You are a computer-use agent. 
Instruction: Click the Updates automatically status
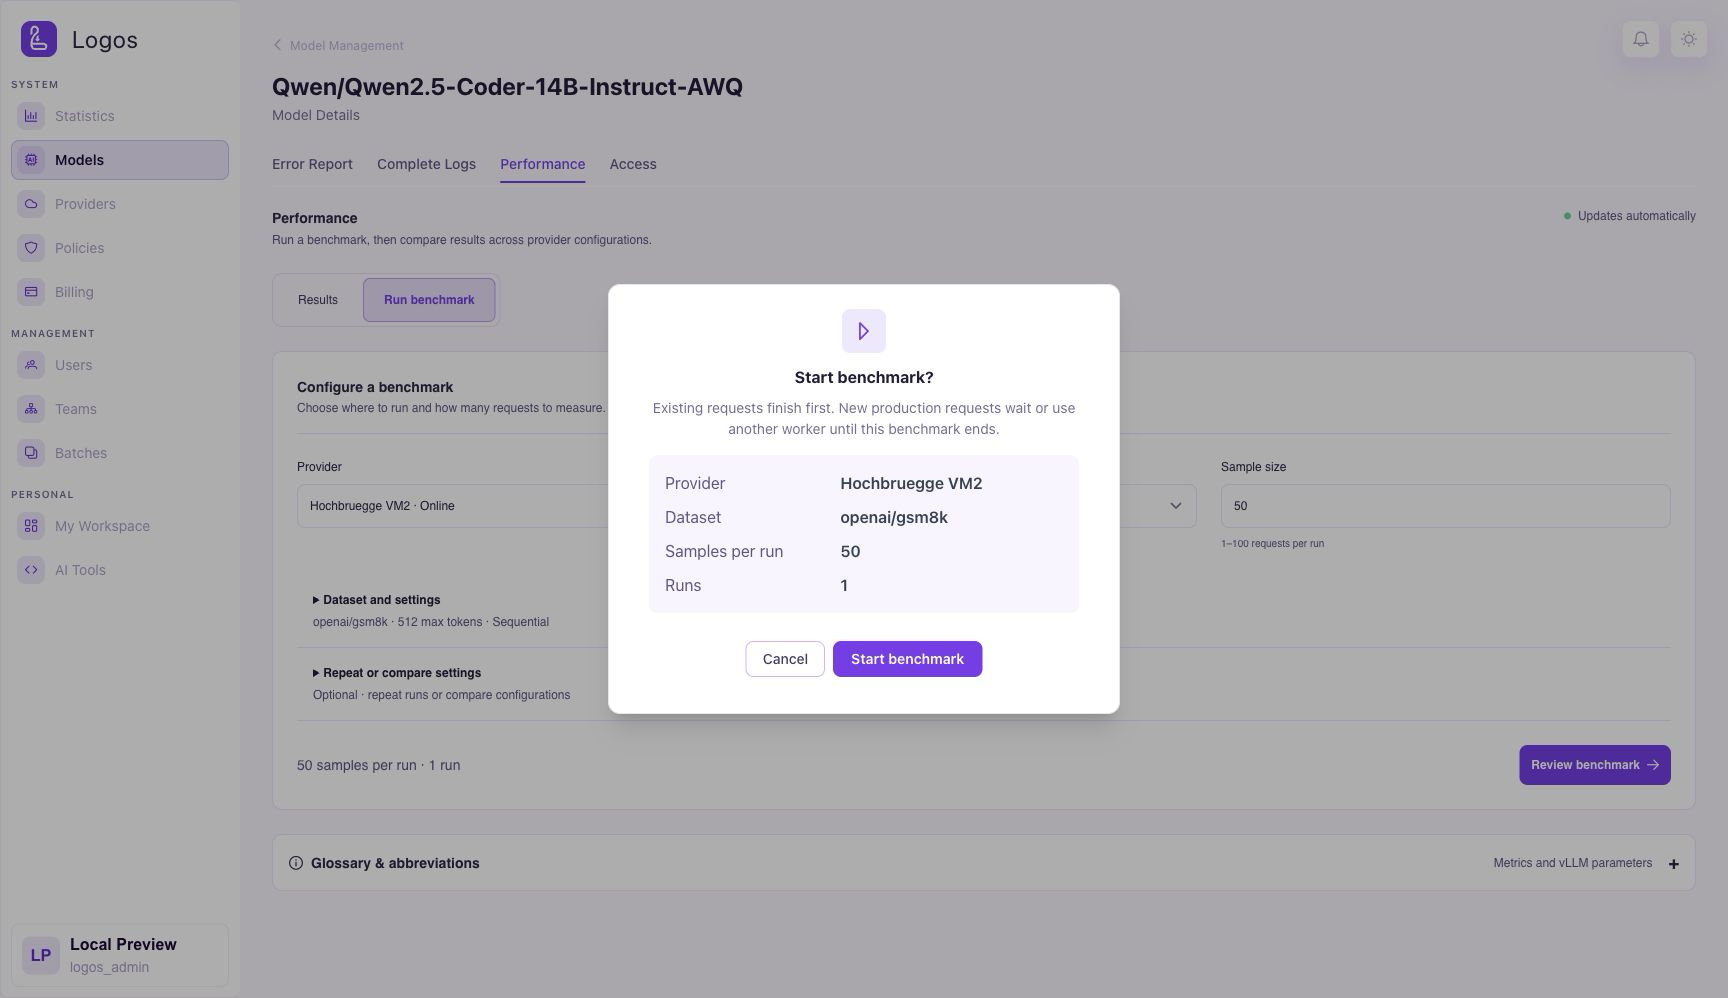1630,216
